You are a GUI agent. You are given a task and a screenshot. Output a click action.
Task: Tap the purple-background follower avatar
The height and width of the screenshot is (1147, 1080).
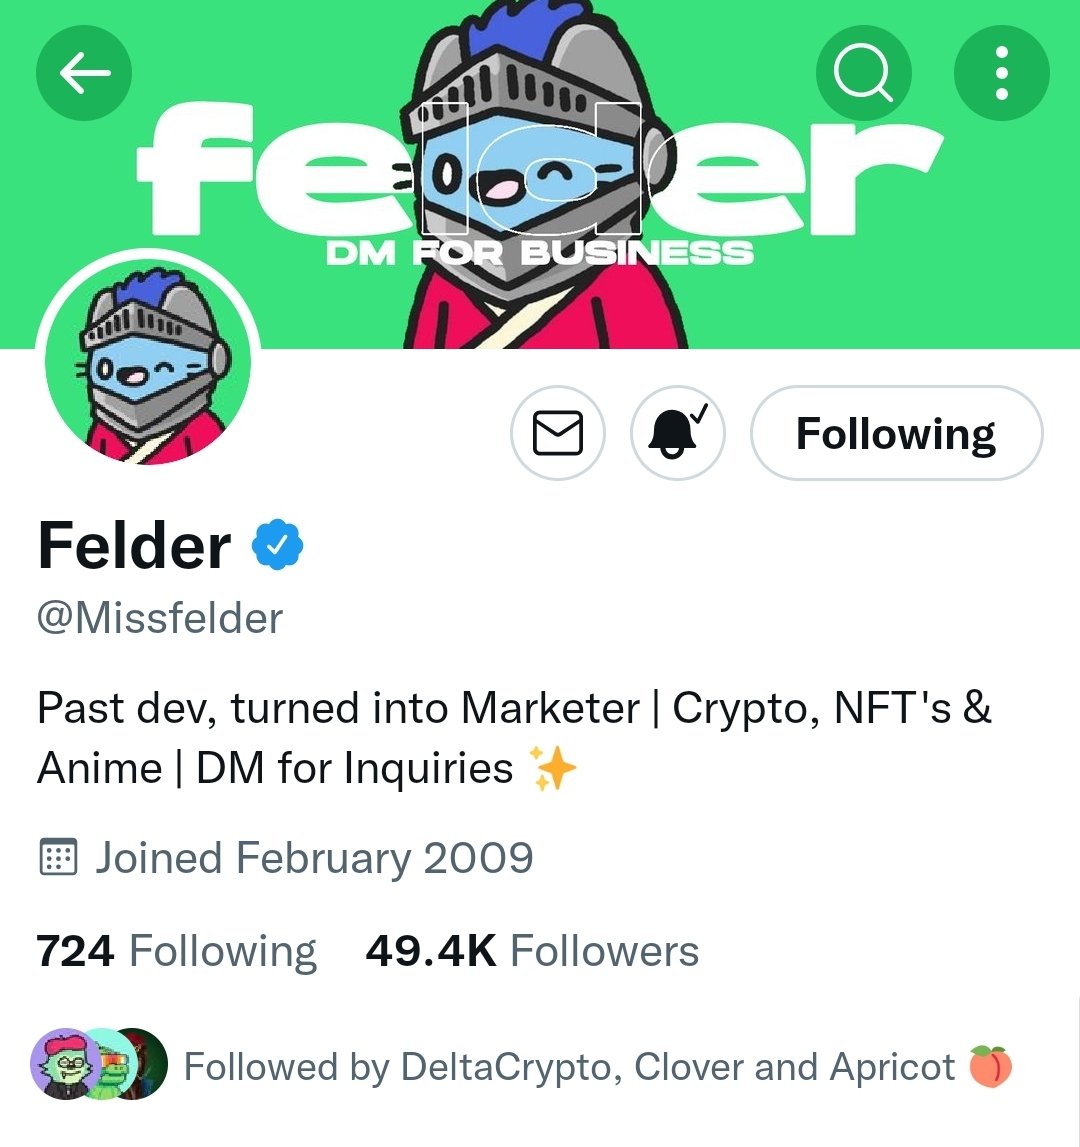pos(62,1064)
